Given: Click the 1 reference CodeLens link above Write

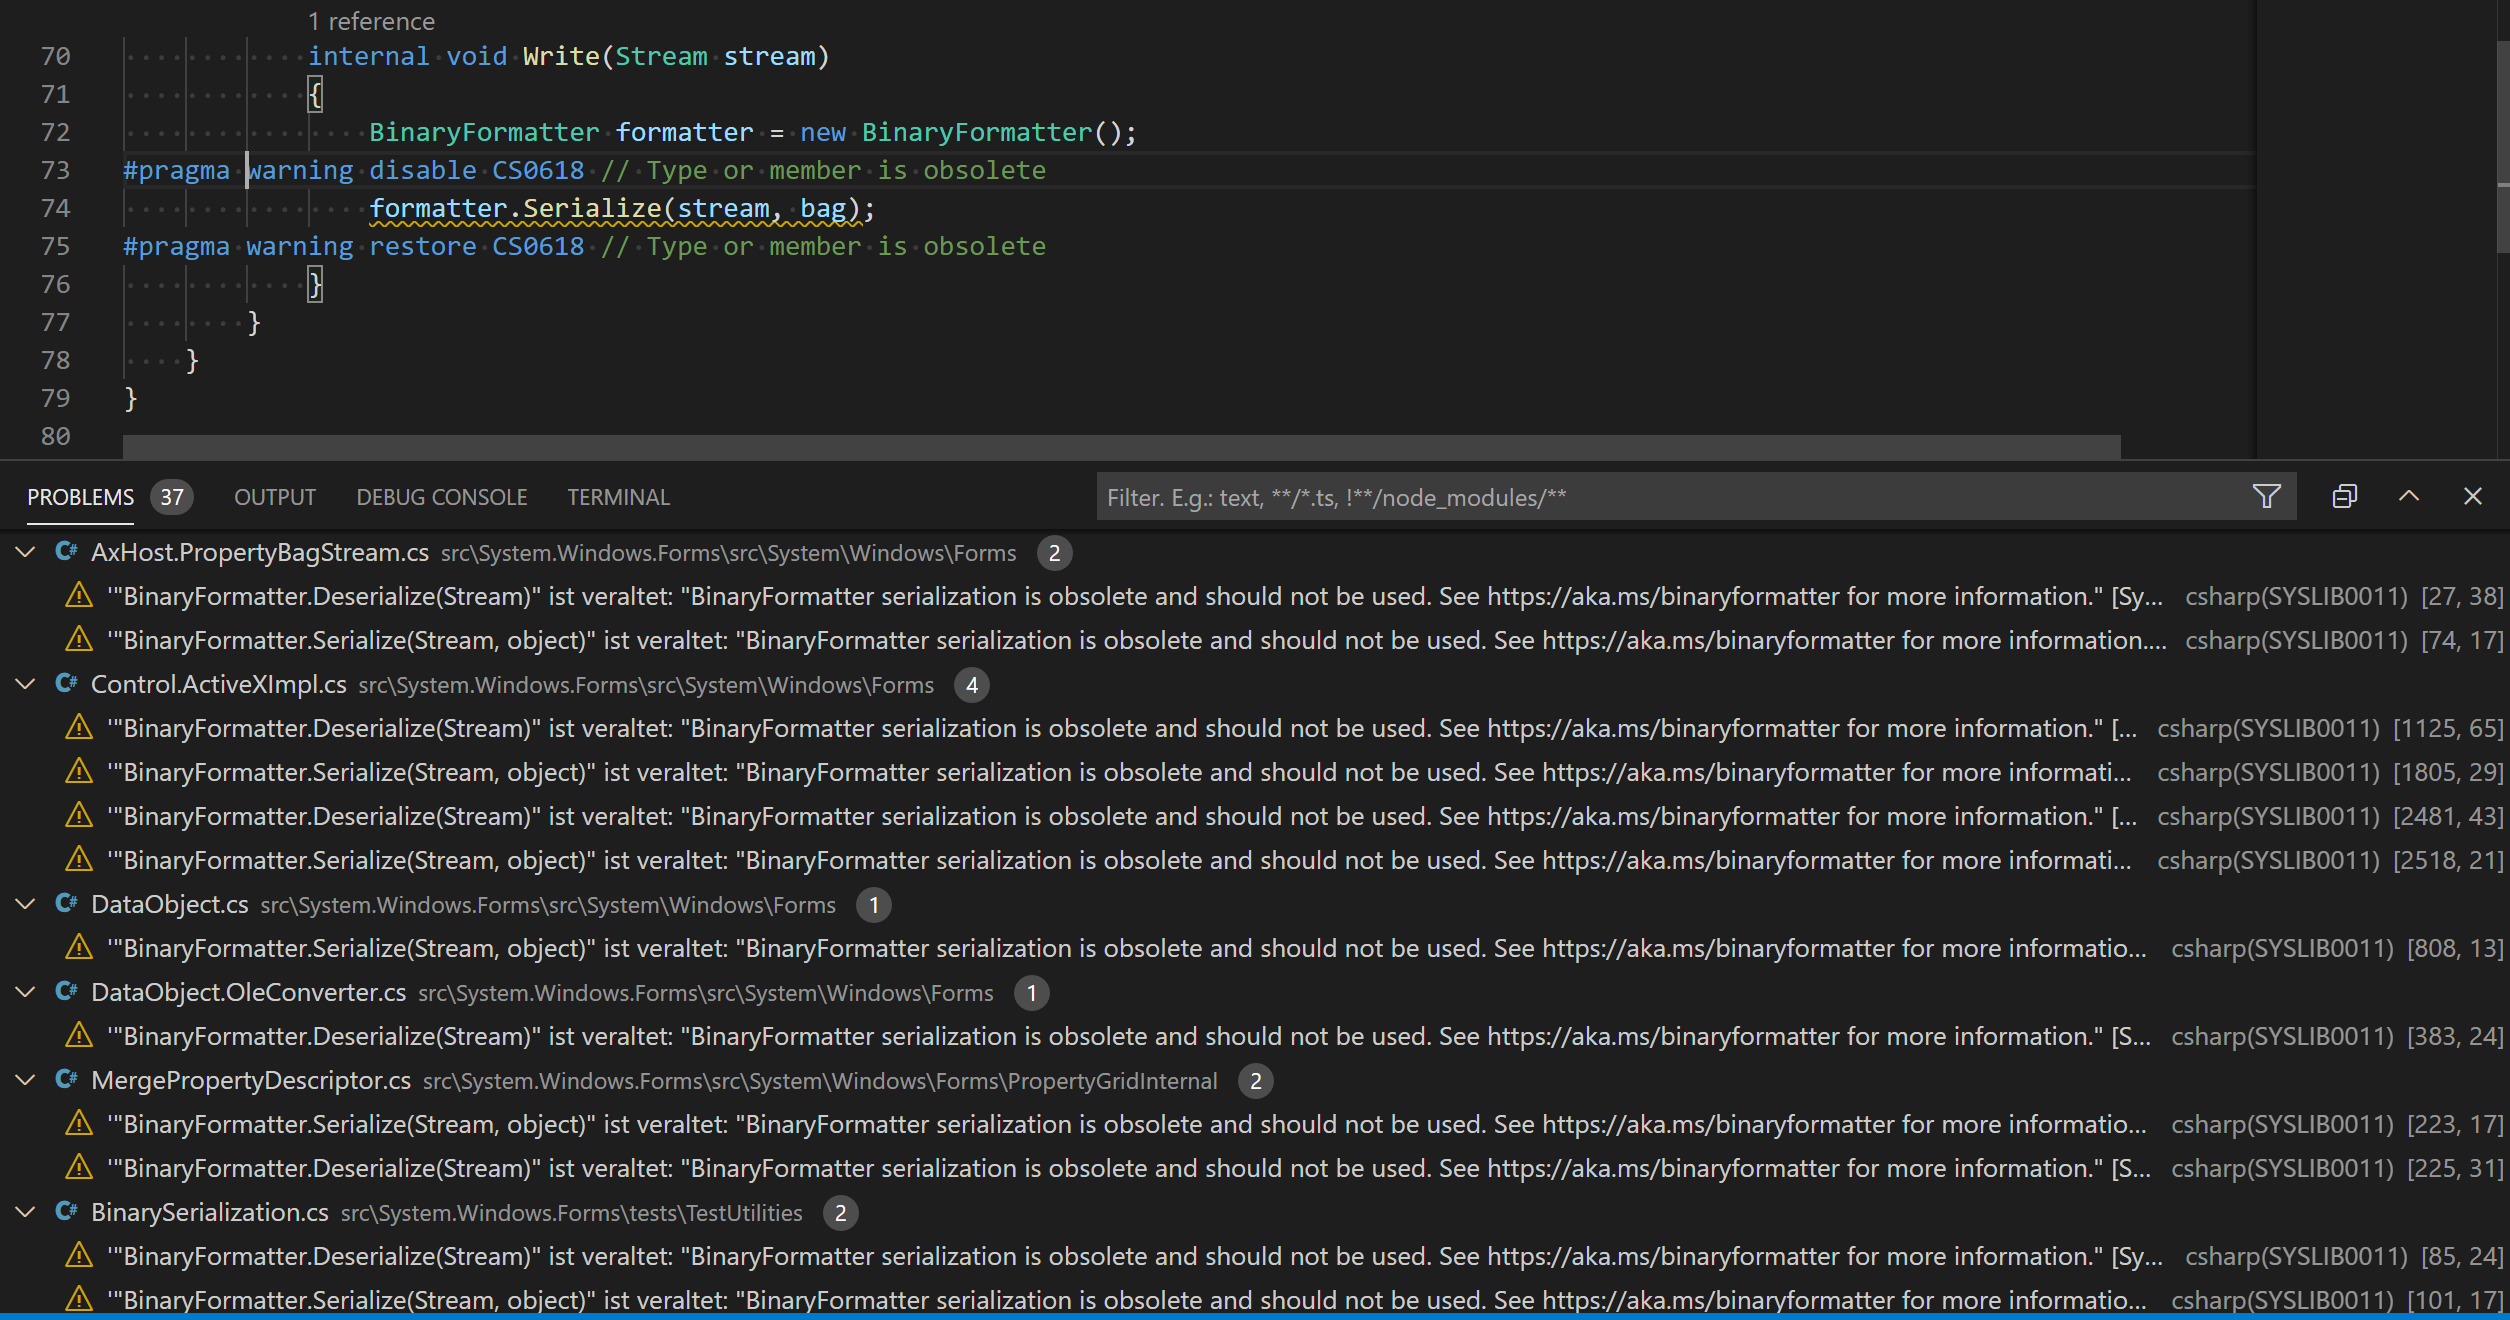Looking at the screenshot, I should [371, 20].
